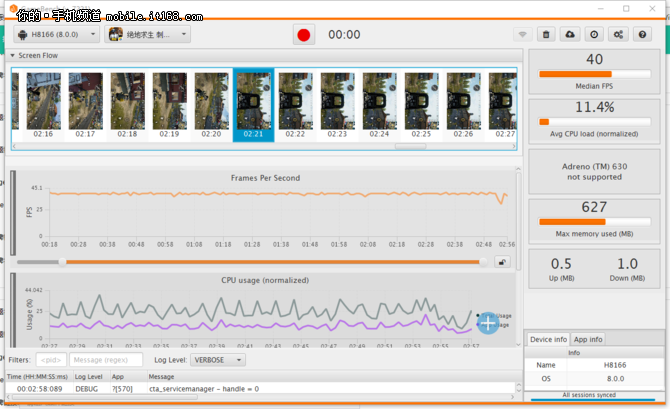Screen dimensions: 670x409
Task: Open session history clock icon
Action: (594, 34)
